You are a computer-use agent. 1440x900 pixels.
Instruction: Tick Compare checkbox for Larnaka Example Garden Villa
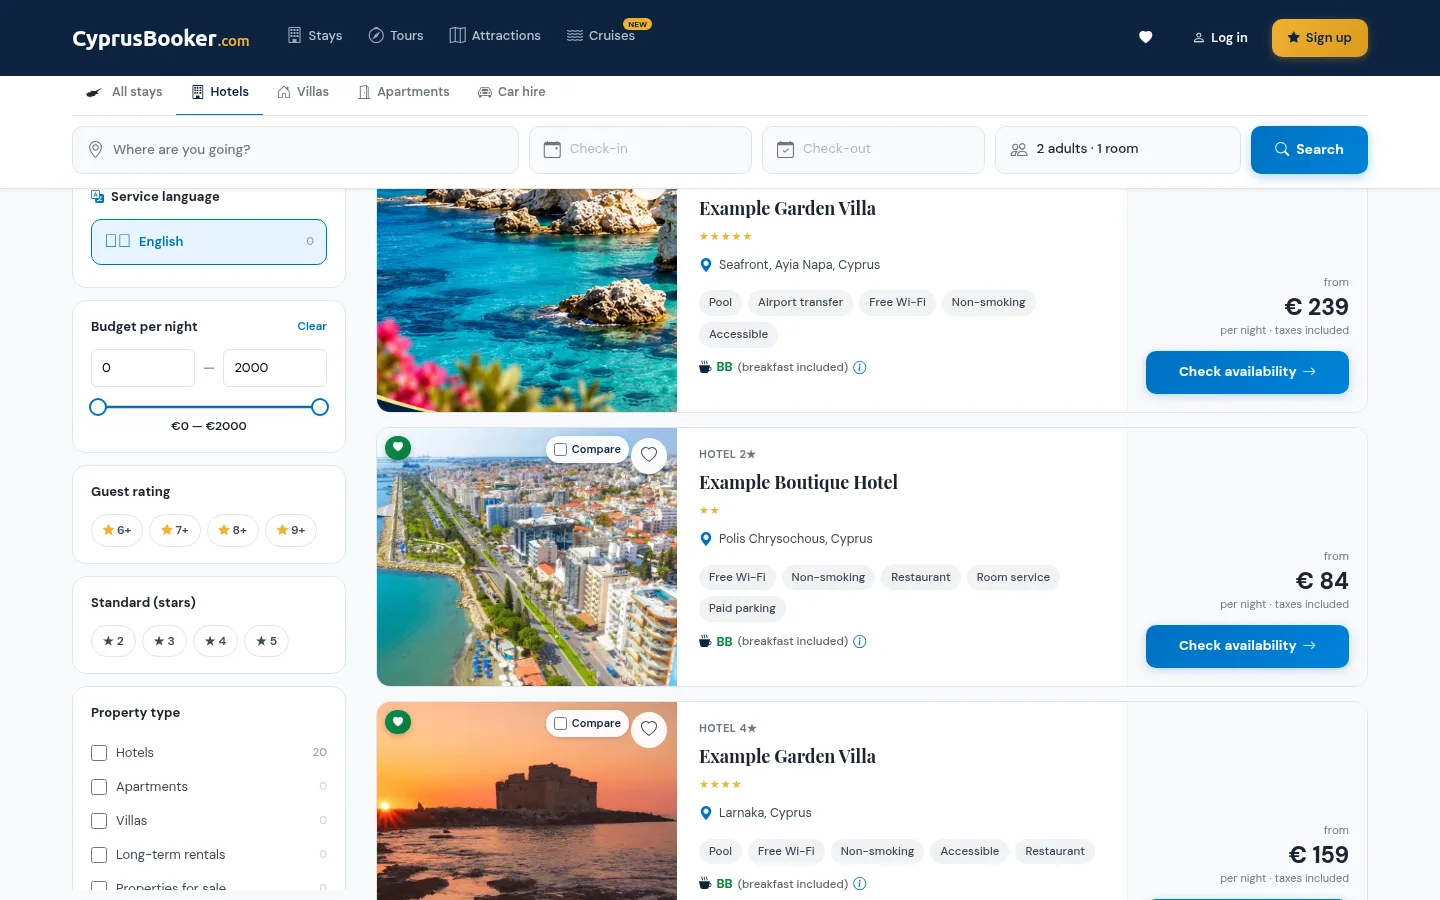(561, 724)
